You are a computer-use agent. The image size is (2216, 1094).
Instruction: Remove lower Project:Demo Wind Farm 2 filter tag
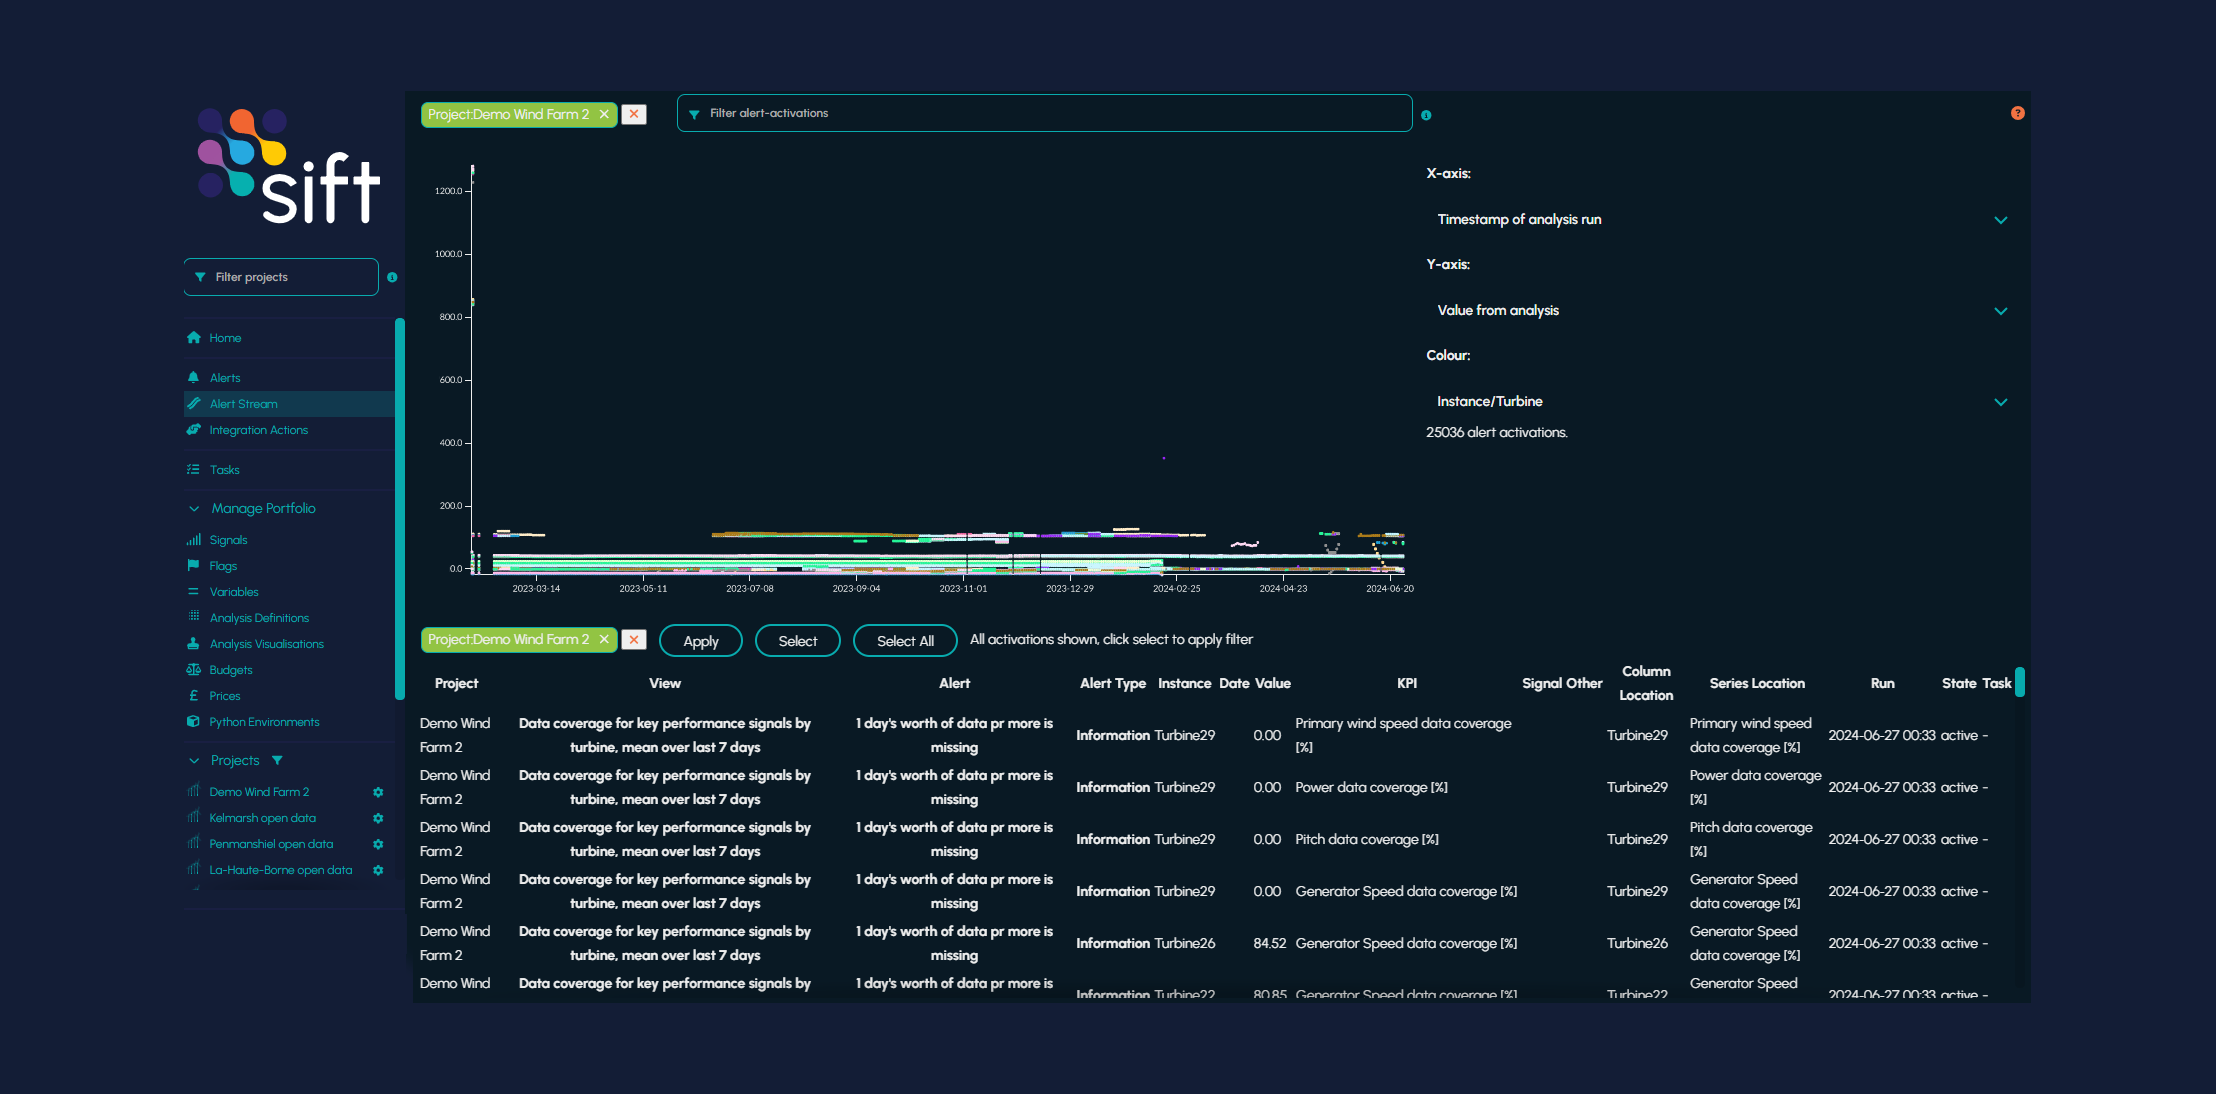click(x=604, y=639)
